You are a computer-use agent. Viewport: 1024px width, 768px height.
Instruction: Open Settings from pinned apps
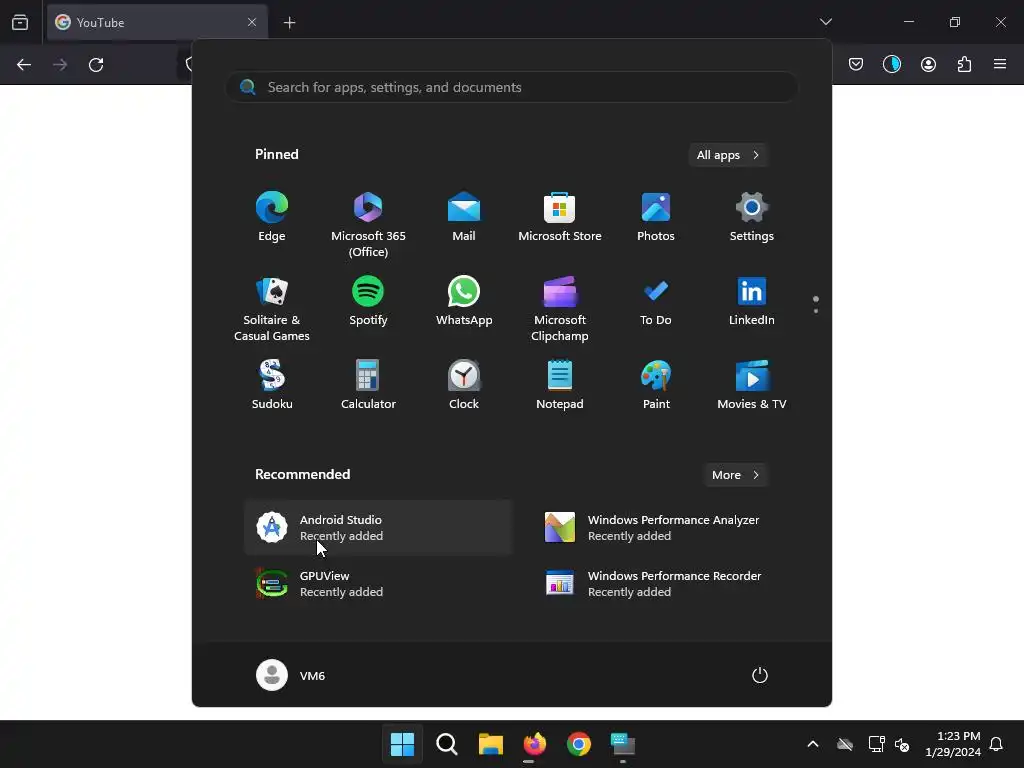752,217
